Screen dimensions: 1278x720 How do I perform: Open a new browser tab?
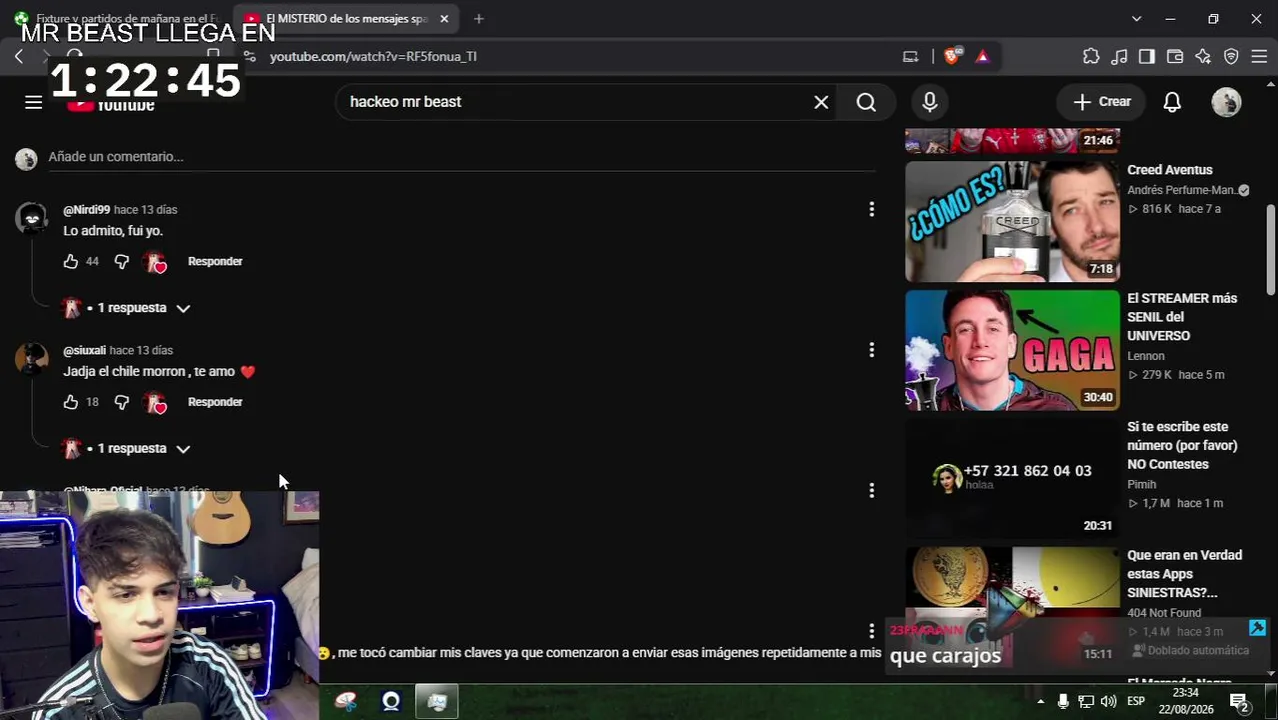point(479,19)
